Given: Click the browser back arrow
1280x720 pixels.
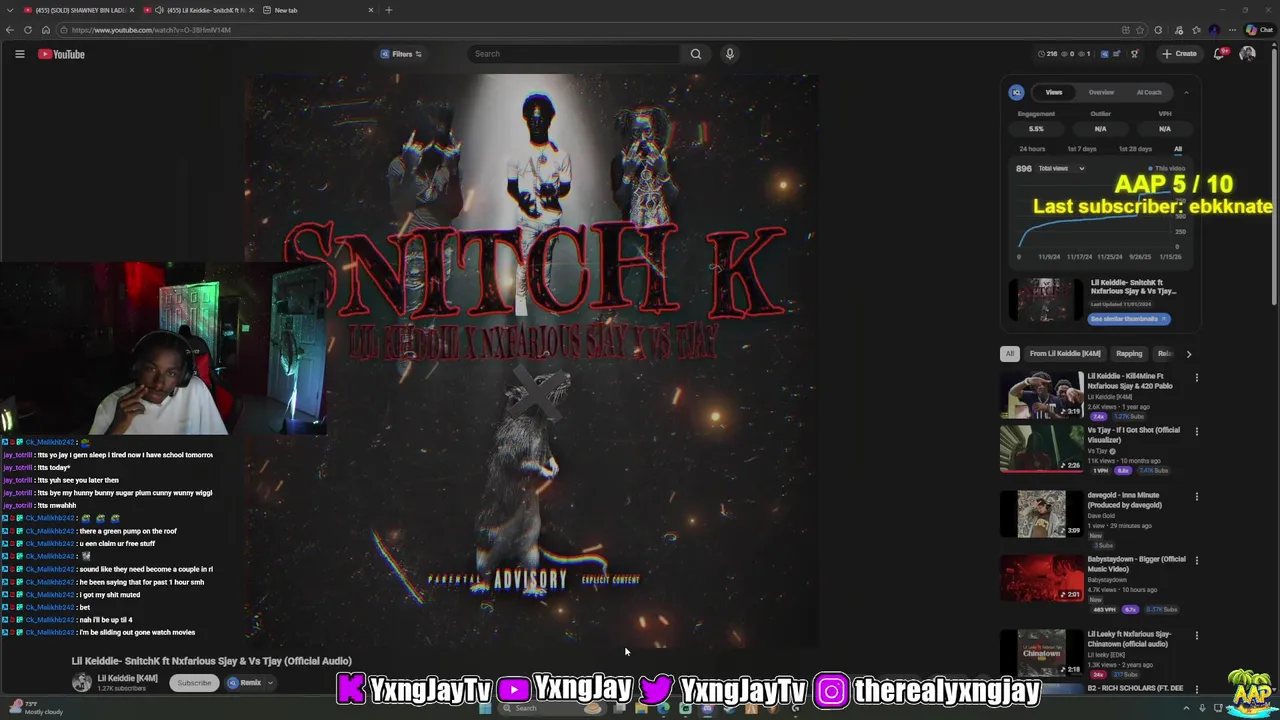Looking at the screenshot, I should click(10, 30).
